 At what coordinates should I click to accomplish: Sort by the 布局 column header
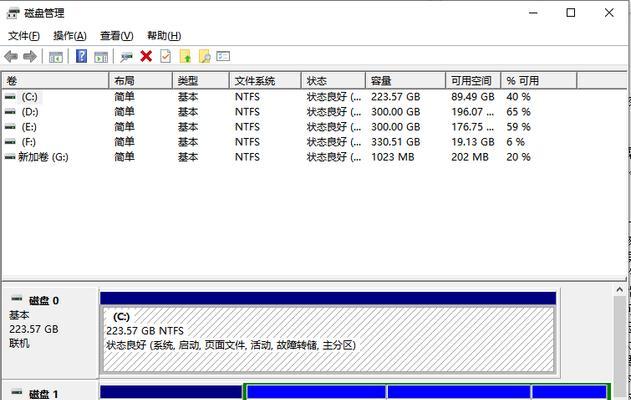tap(140, 81)
